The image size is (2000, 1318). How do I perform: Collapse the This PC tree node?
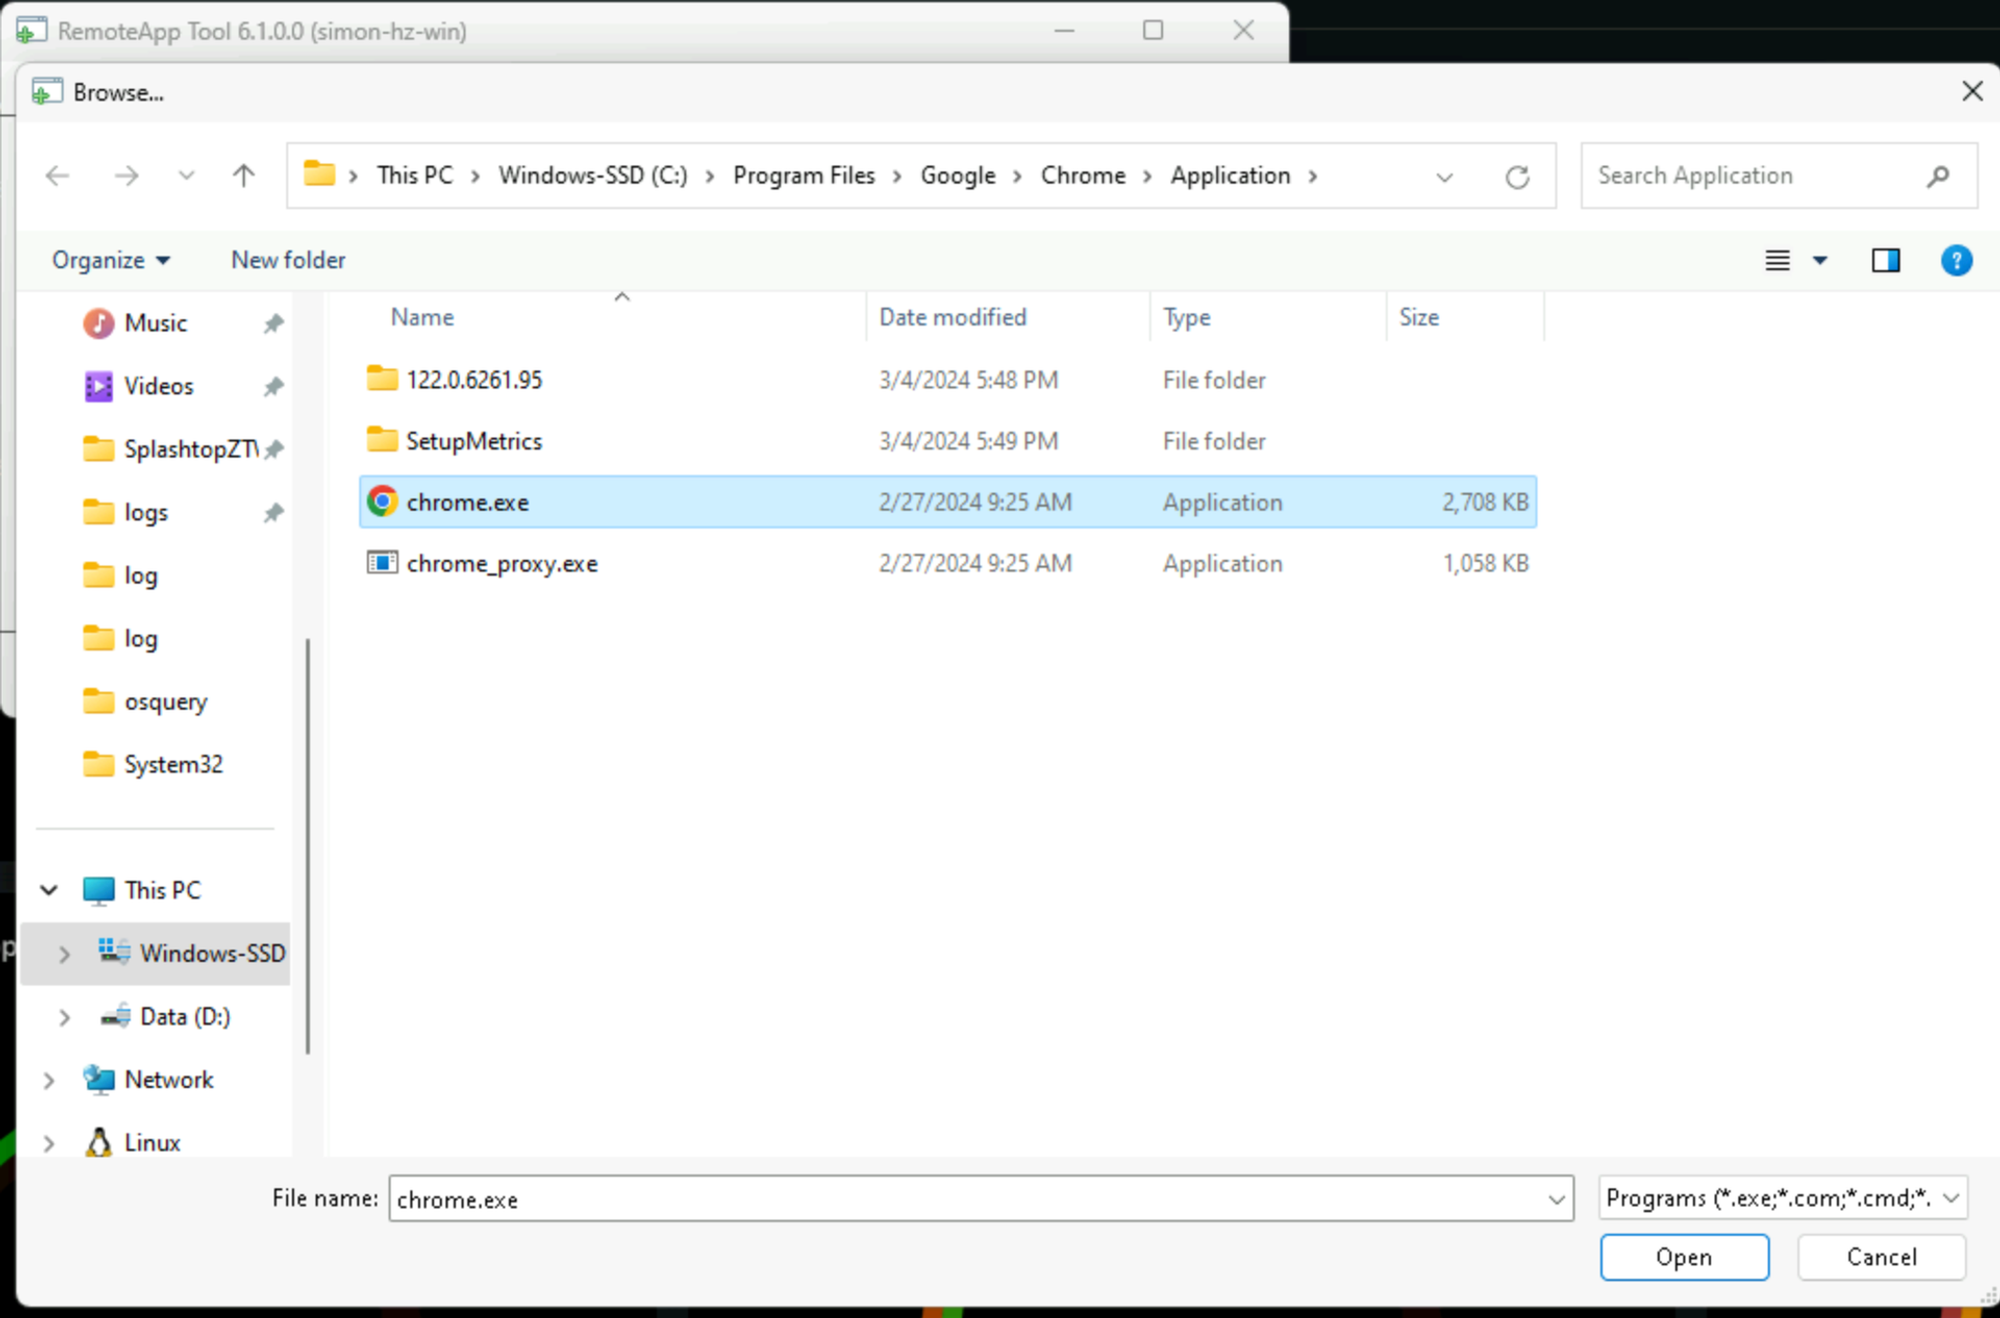tap(49, 889)
